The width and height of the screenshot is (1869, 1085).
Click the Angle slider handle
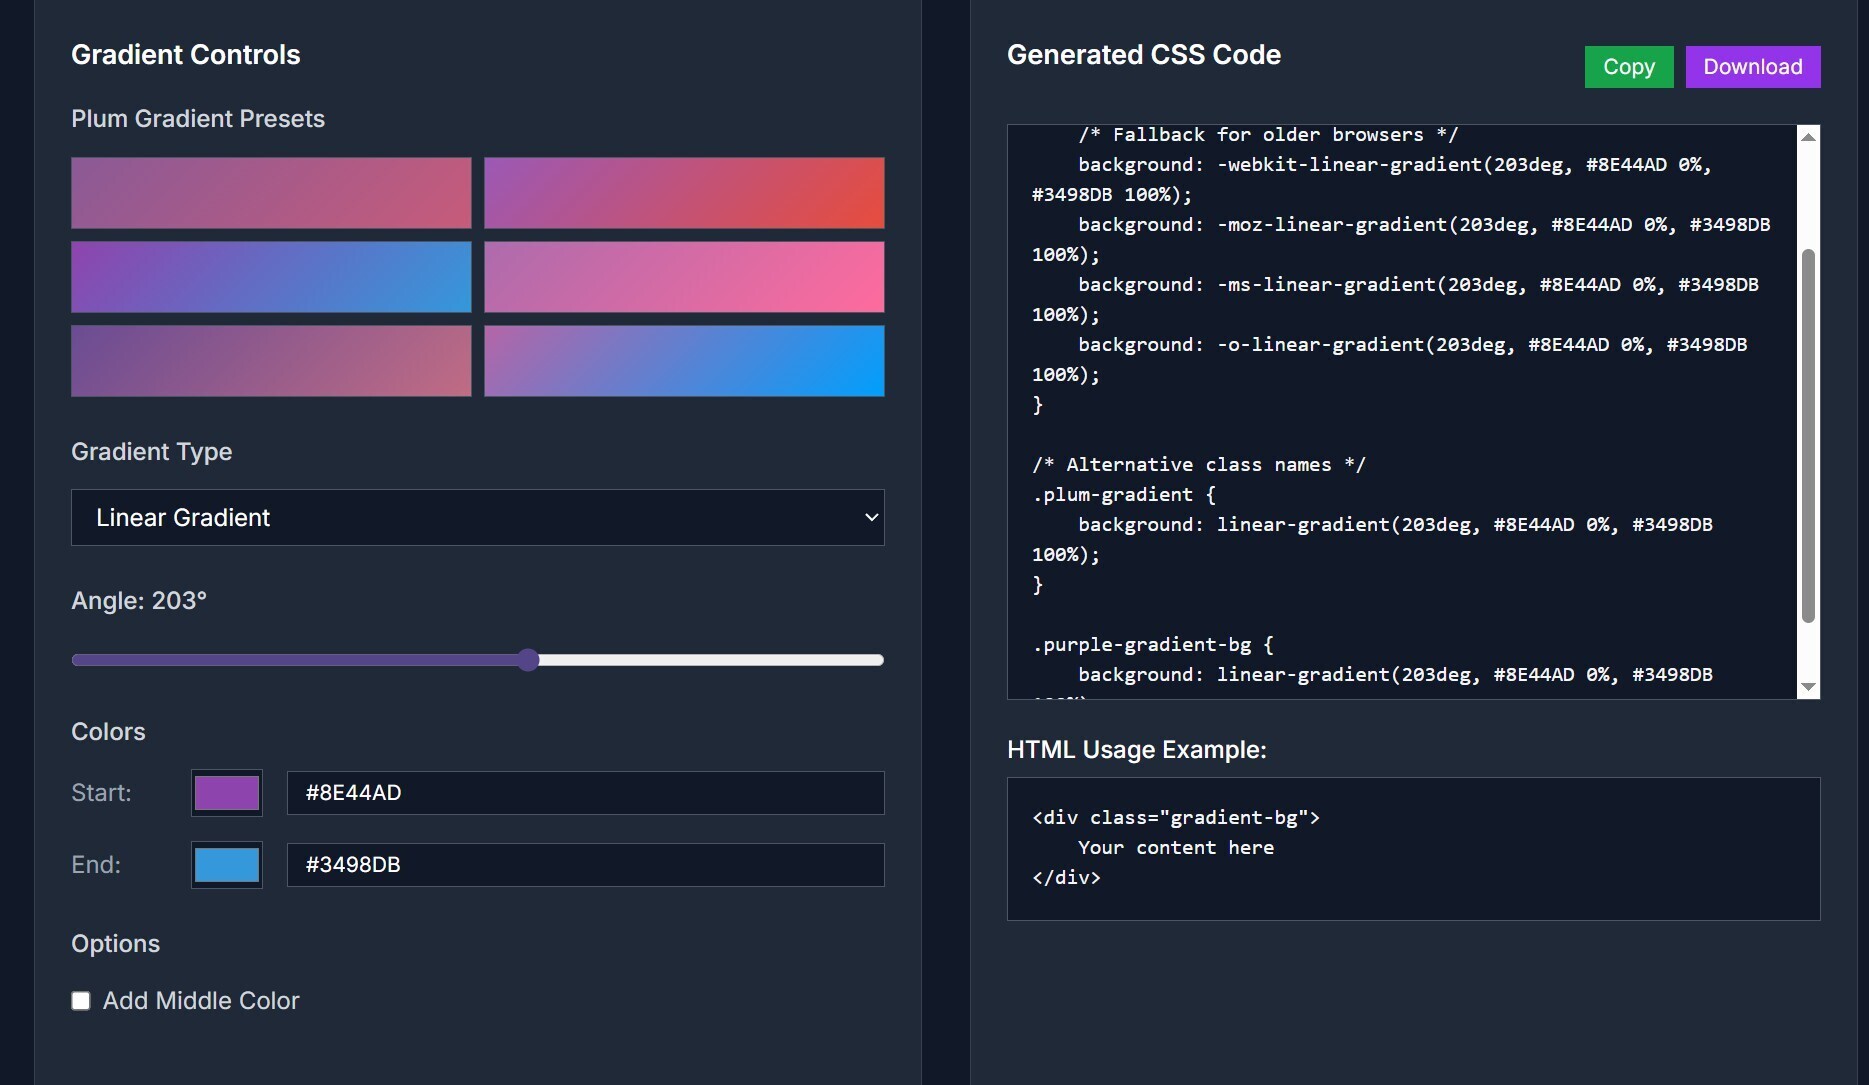point(529,660)
